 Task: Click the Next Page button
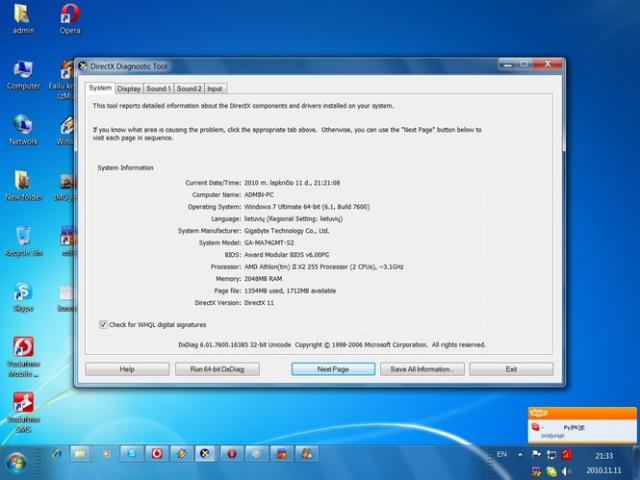tap(333, 369)
